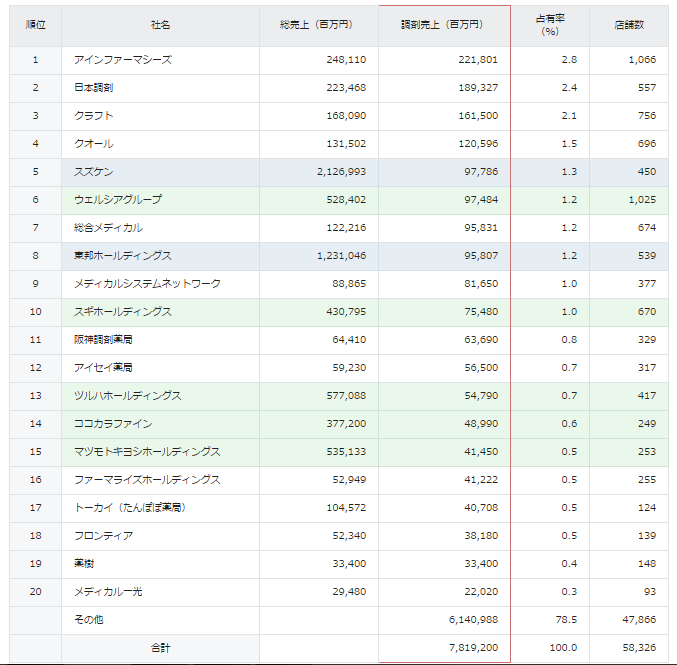Click dispensing sales value 120,596

click(x=478, y=144)
